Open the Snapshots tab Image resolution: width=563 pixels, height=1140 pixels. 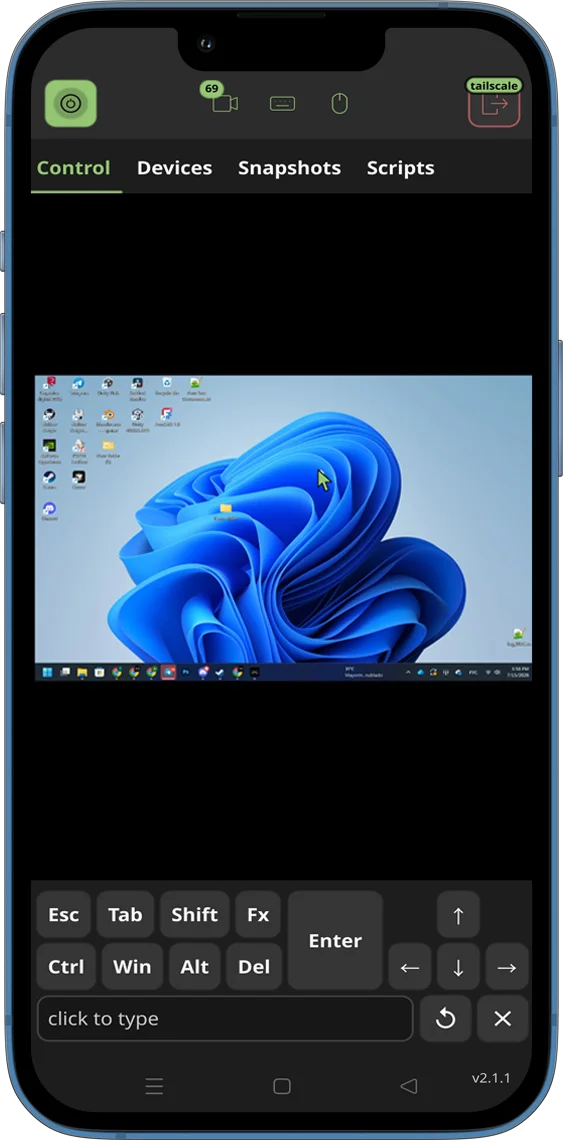click(x=290, y=168)
